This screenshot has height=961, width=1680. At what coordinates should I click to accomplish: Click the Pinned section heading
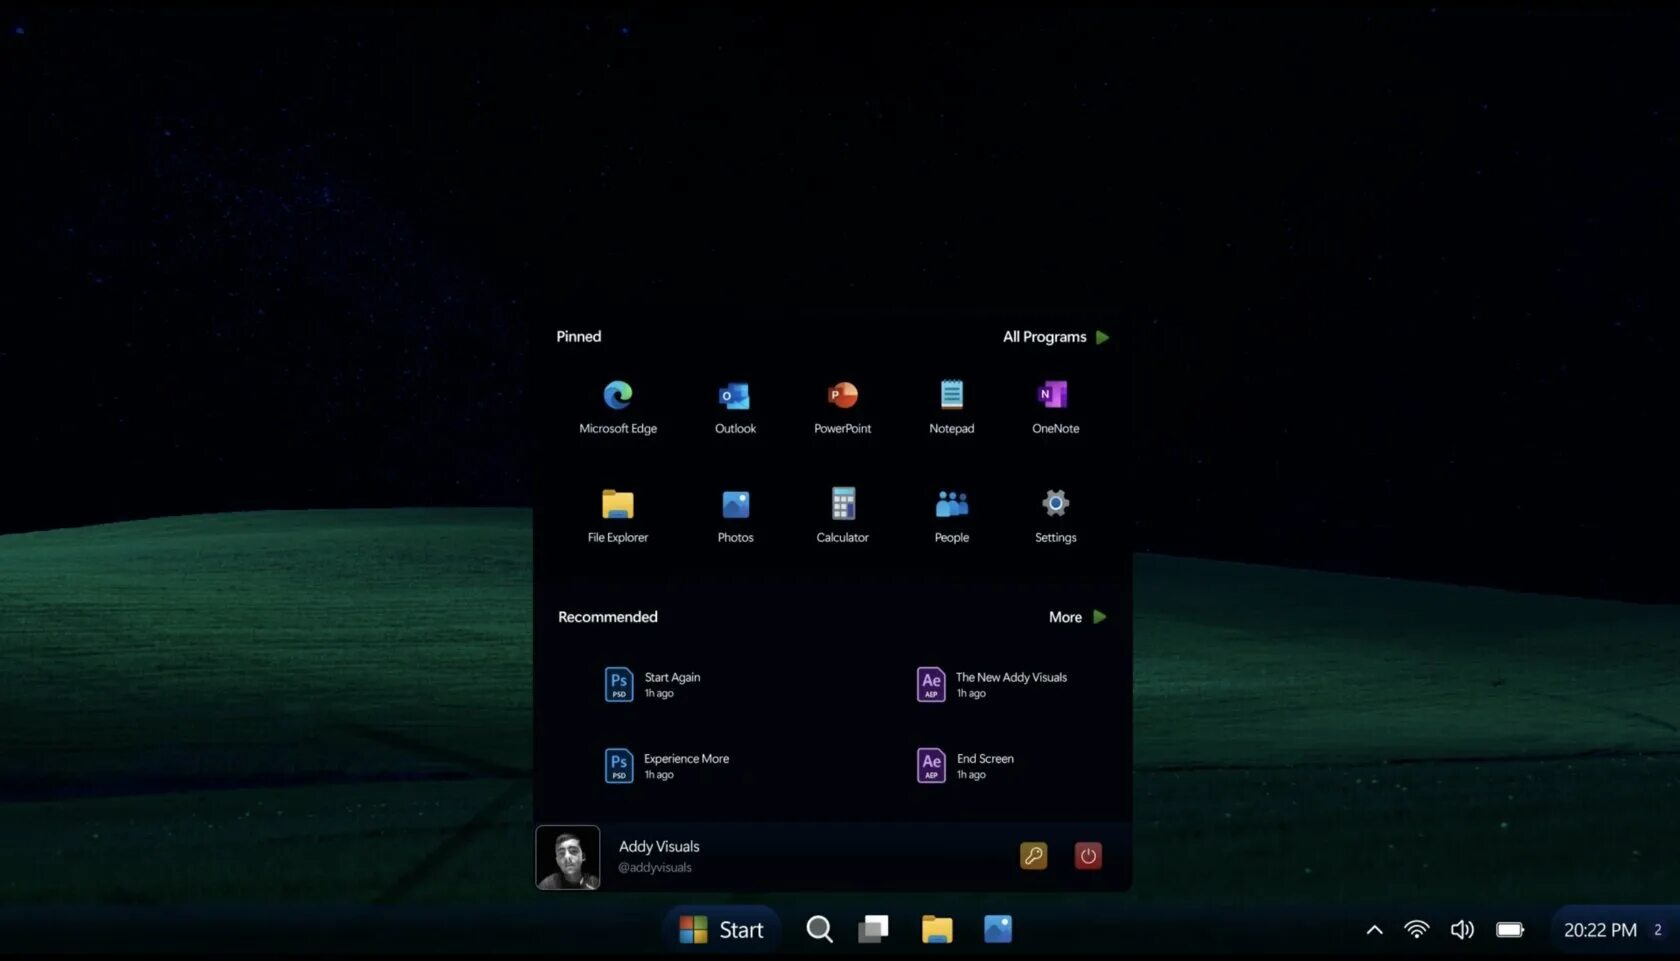(579, 336)
